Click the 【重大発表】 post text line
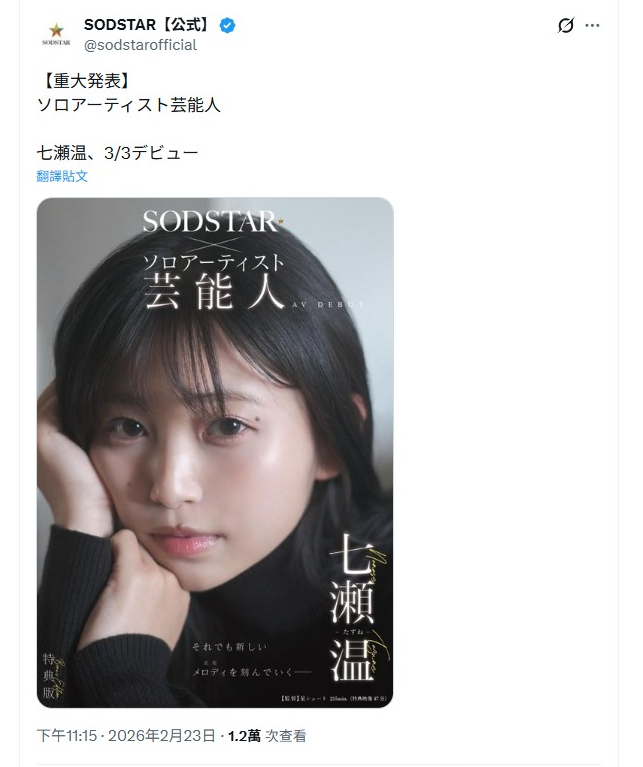 (x=87, y=81)
